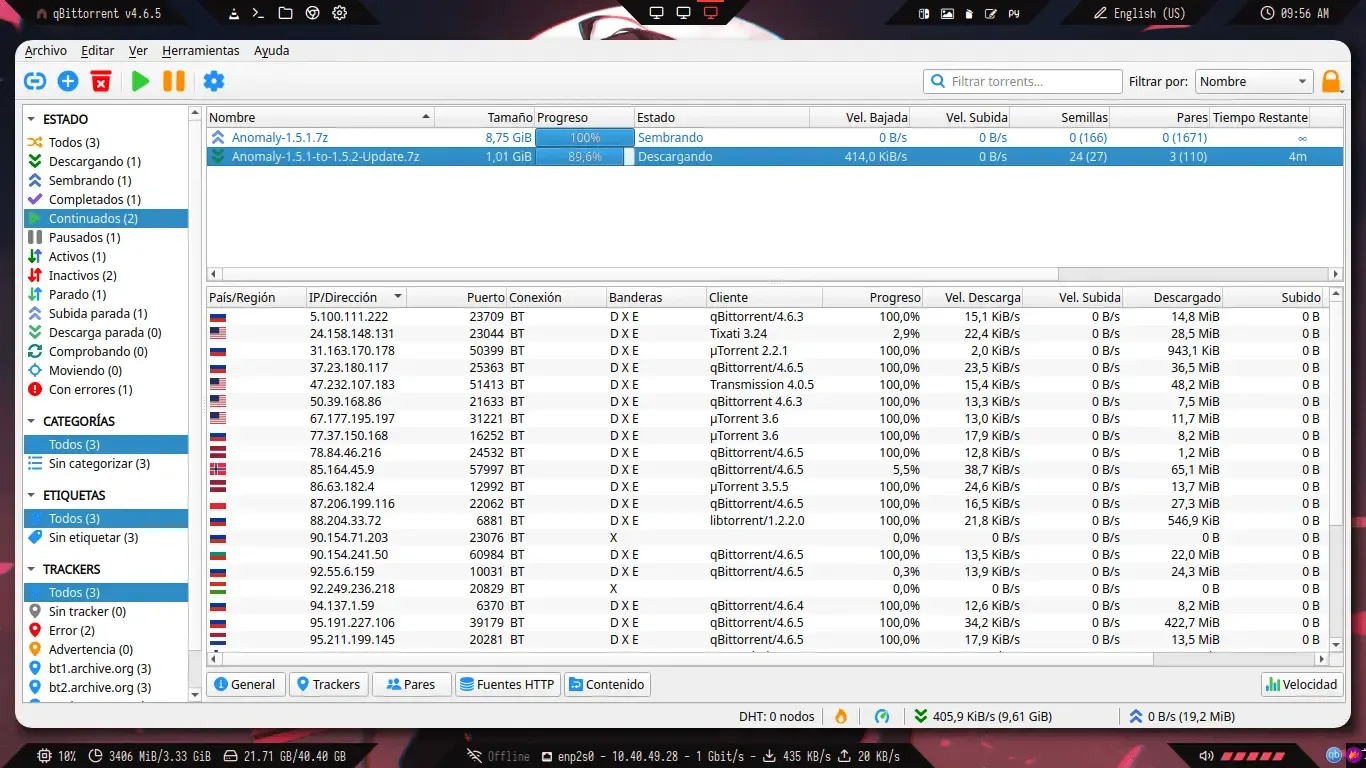Collapse the TRACKERS filter section

coord(31,570)
